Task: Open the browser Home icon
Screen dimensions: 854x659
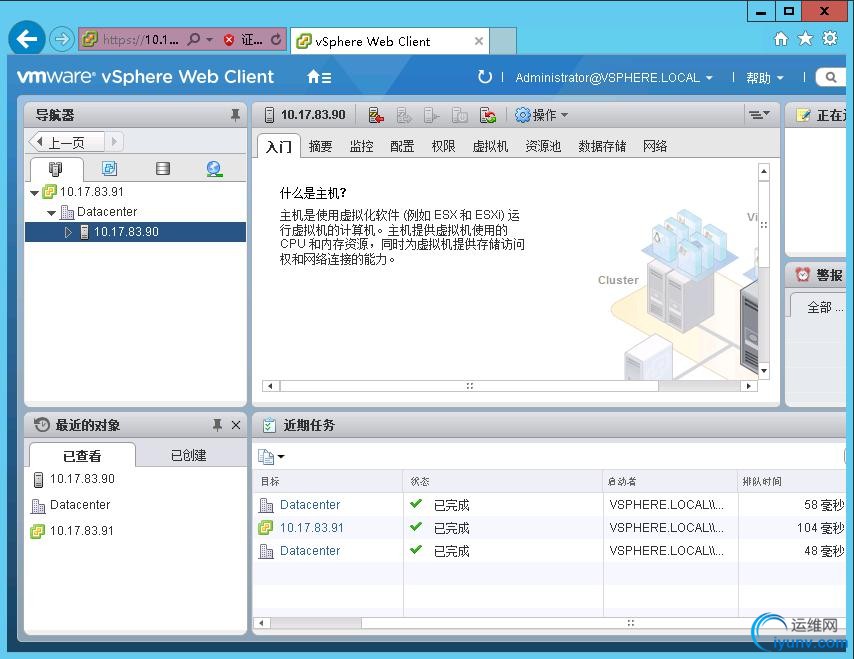Action: pyautogui.click(x=781, y=39)
